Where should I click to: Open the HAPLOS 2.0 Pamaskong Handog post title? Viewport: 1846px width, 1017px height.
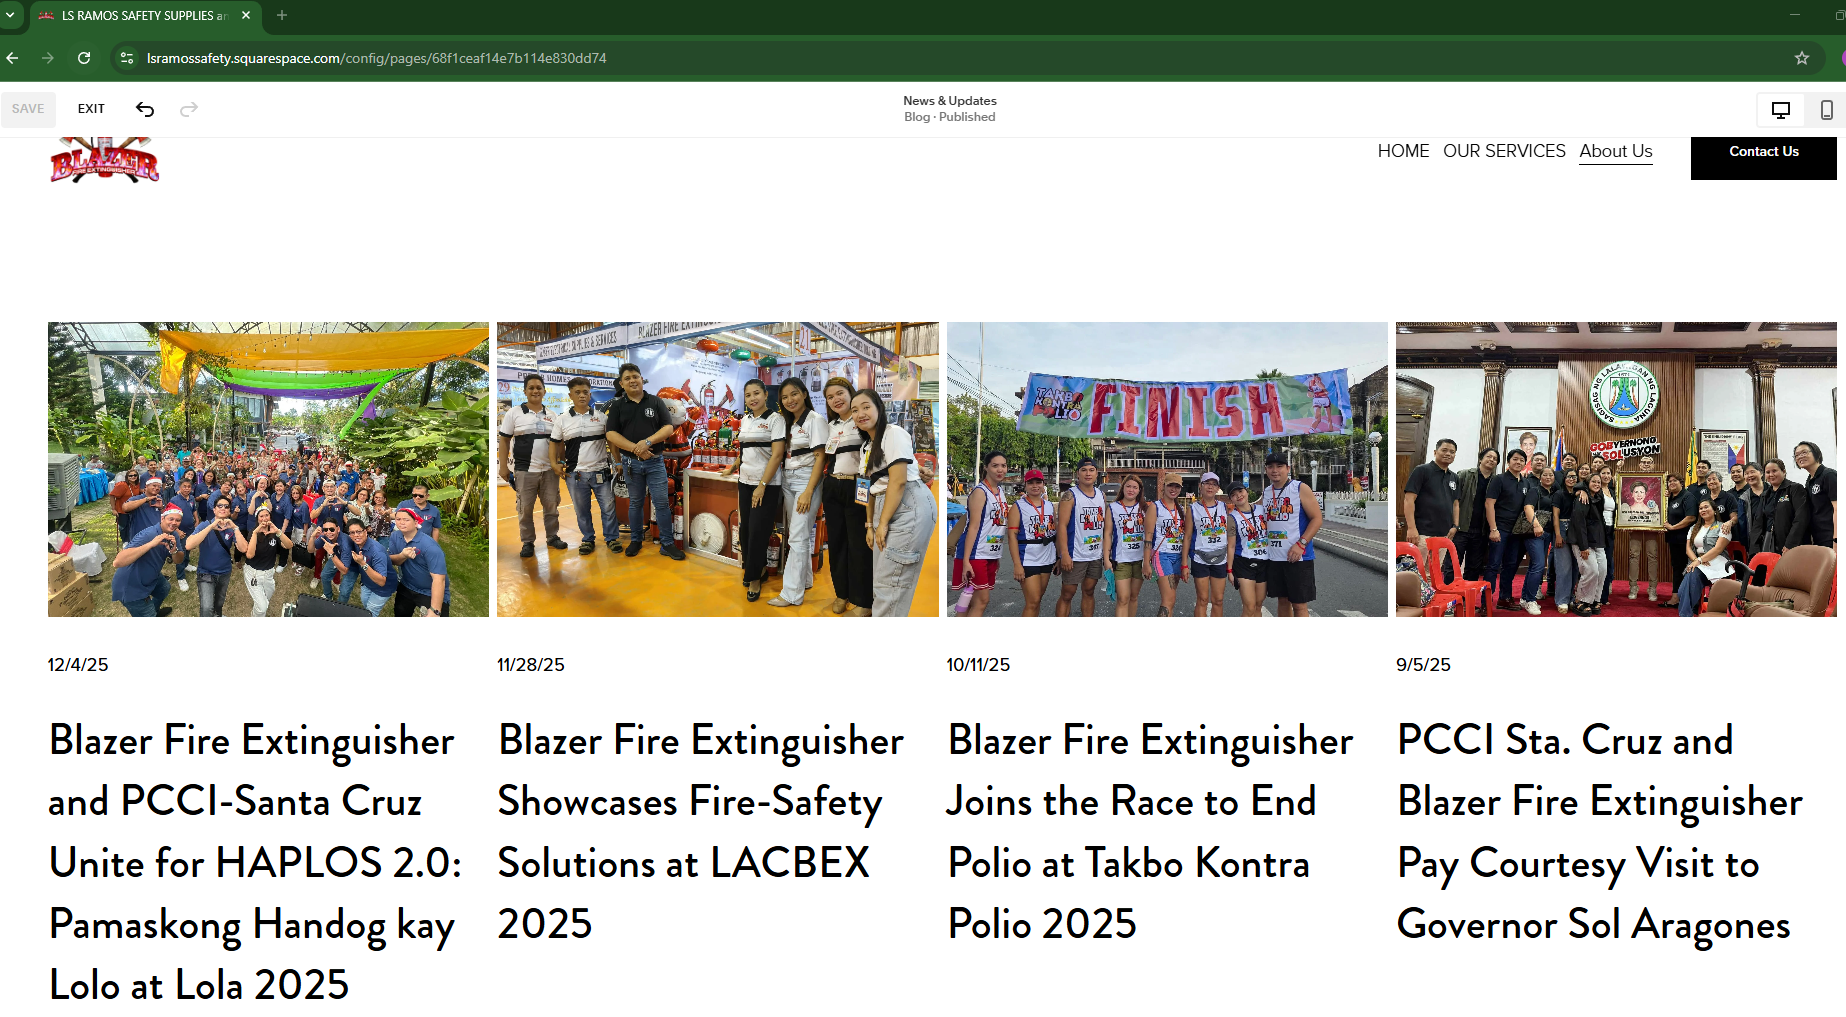255,863
